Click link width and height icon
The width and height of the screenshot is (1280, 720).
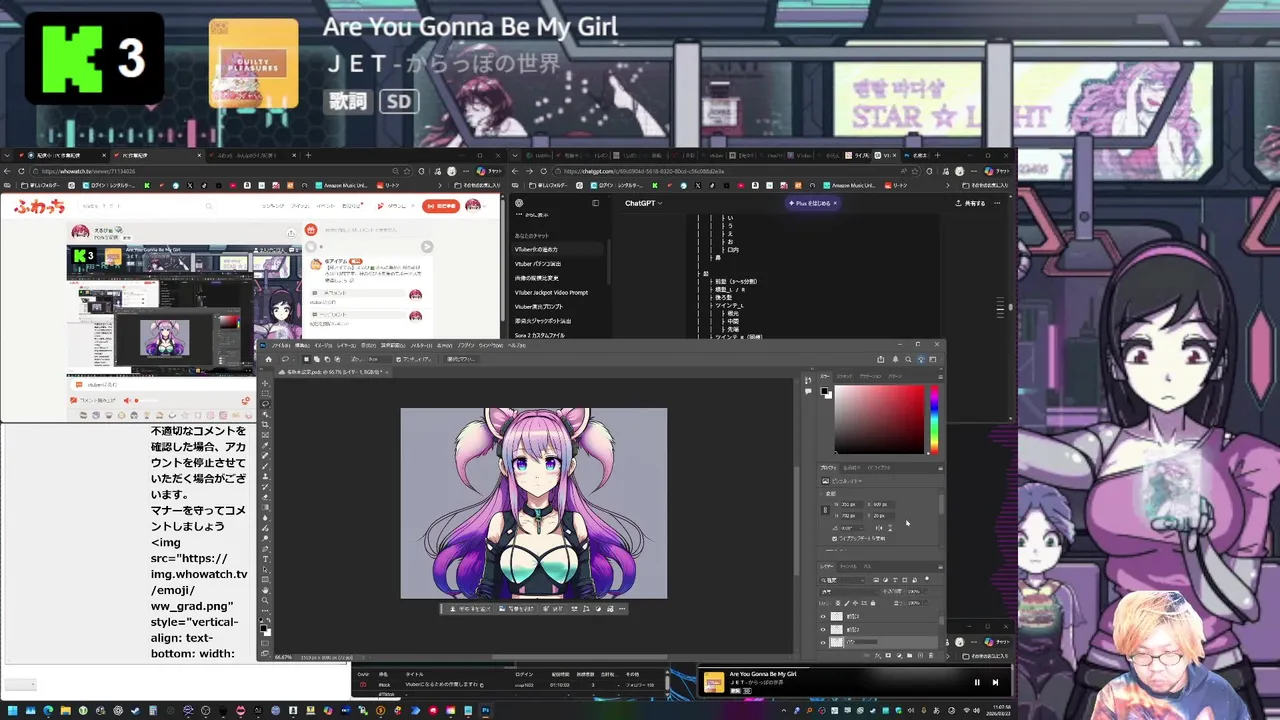825,510
